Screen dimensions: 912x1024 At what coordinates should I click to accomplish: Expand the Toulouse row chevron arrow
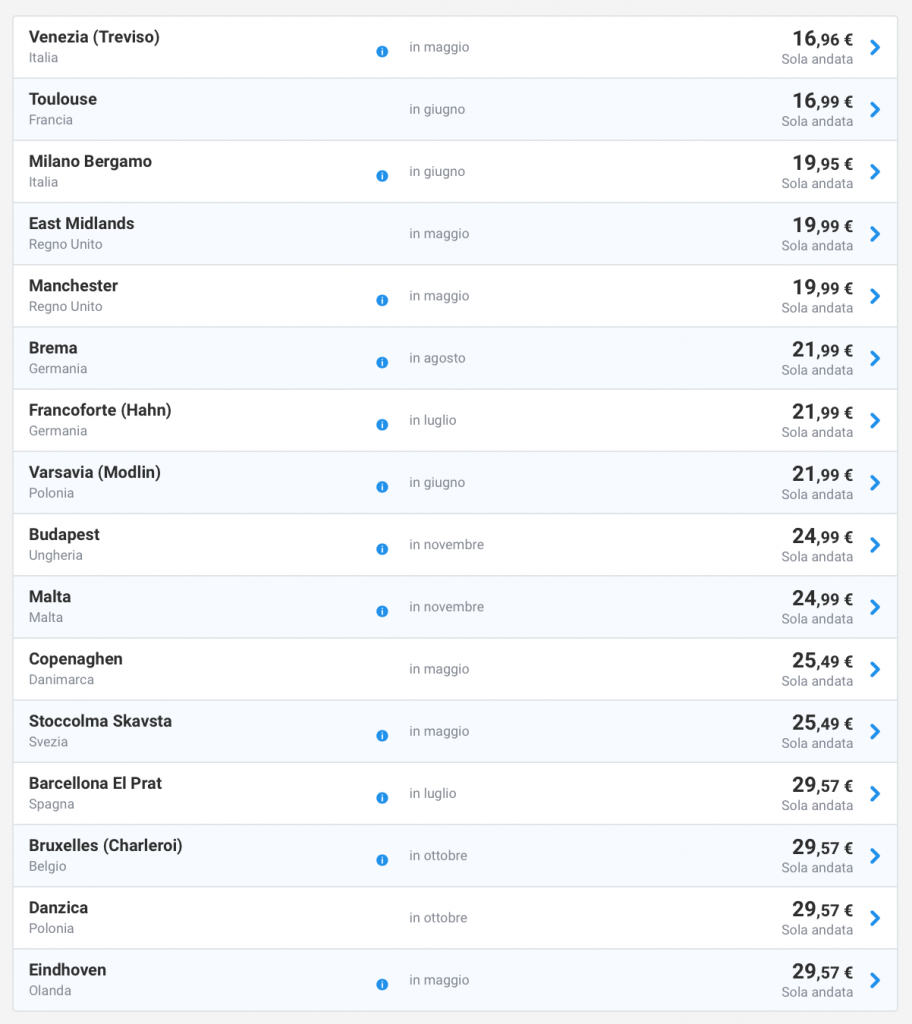[875, 109]
